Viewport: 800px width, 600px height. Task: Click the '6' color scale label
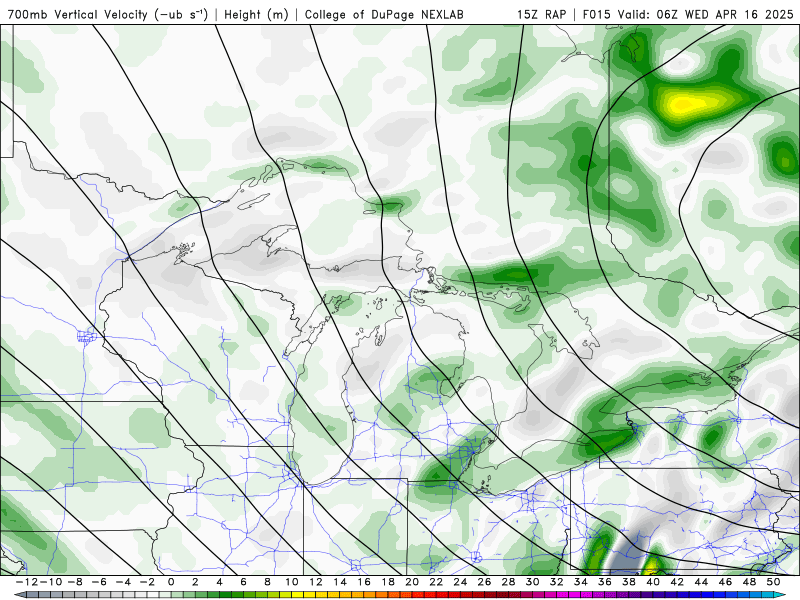[x=243, y=582]
